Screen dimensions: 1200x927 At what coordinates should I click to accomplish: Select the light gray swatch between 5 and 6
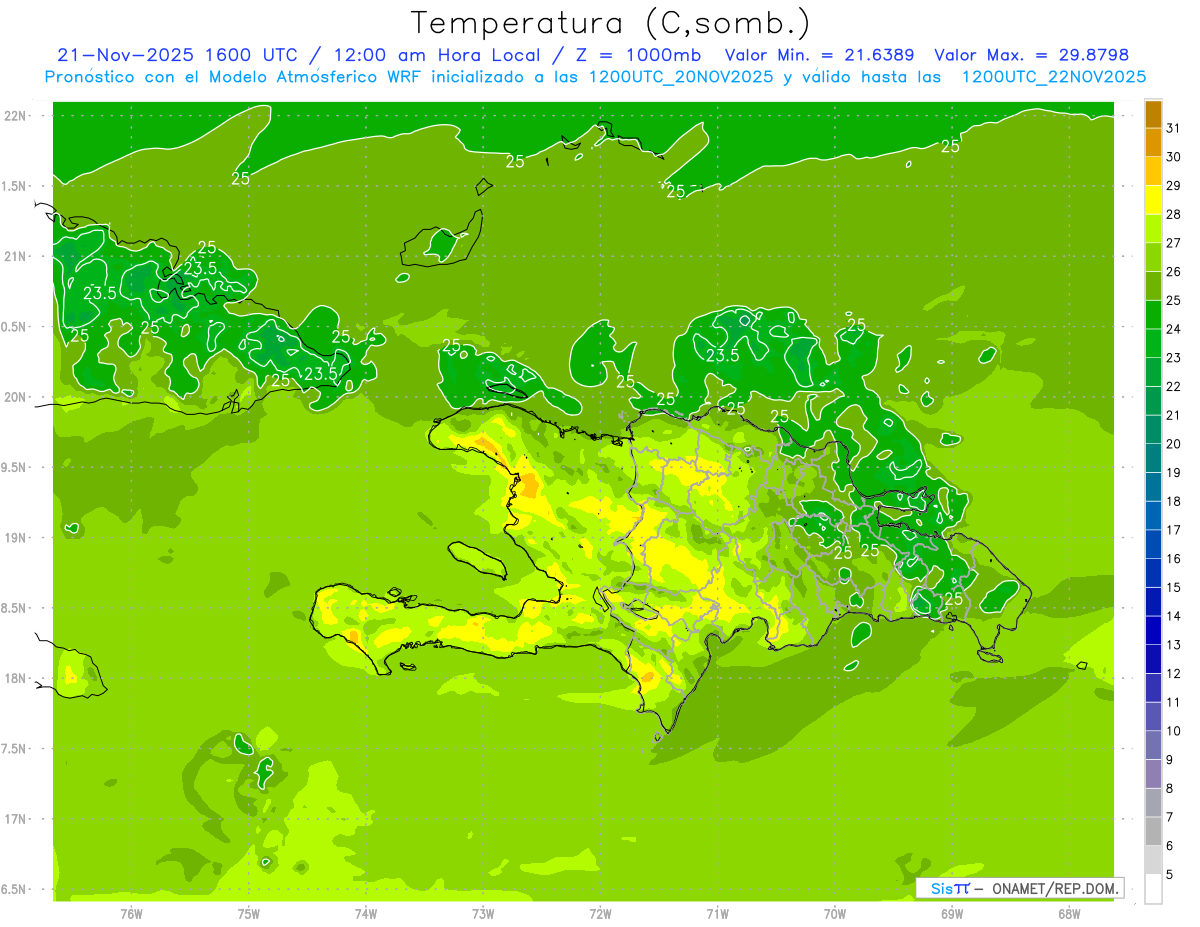pos(1153,860)
